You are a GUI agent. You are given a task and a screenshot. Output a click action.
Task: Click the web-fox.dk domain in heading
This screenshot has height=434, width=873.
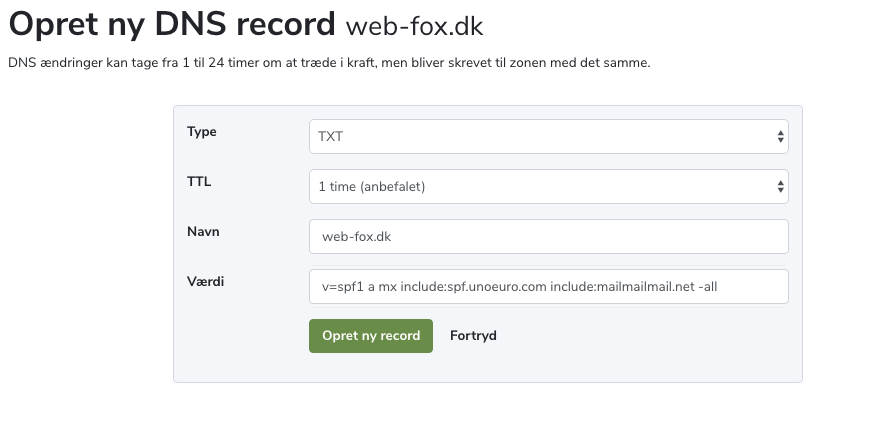(414, 27)
